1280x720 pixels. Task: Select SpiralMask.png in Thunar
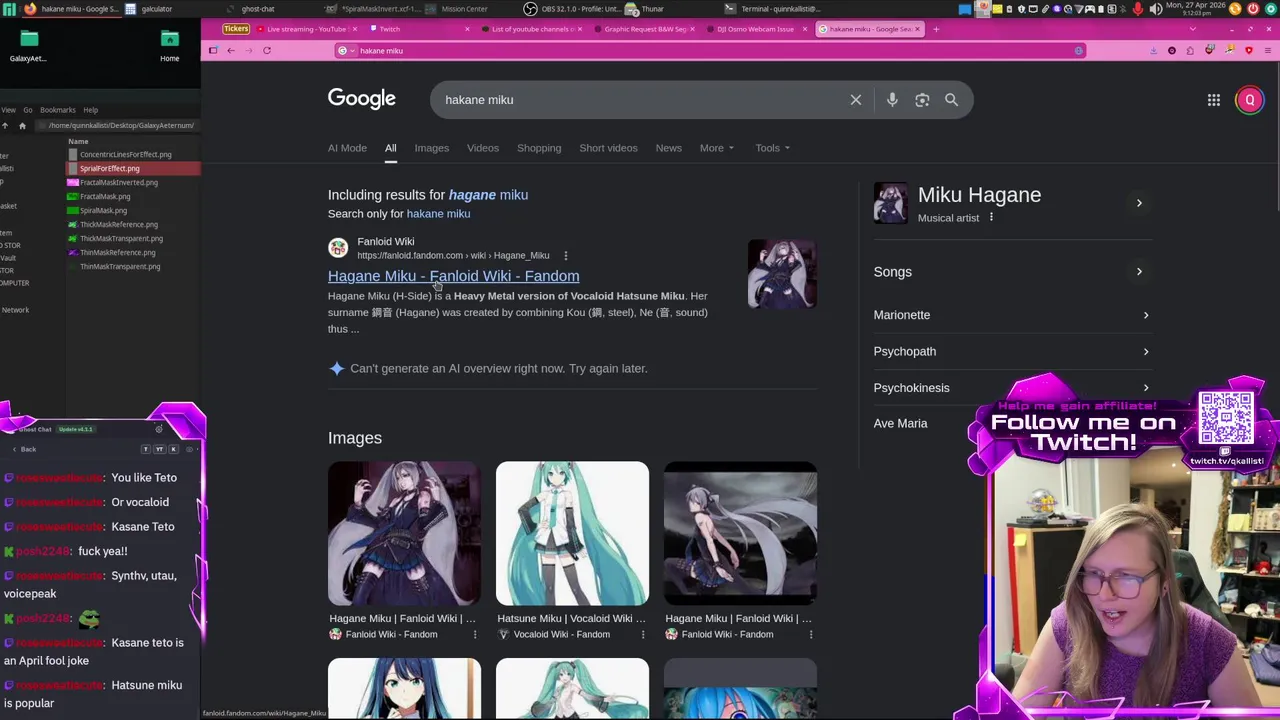(103, 211)
